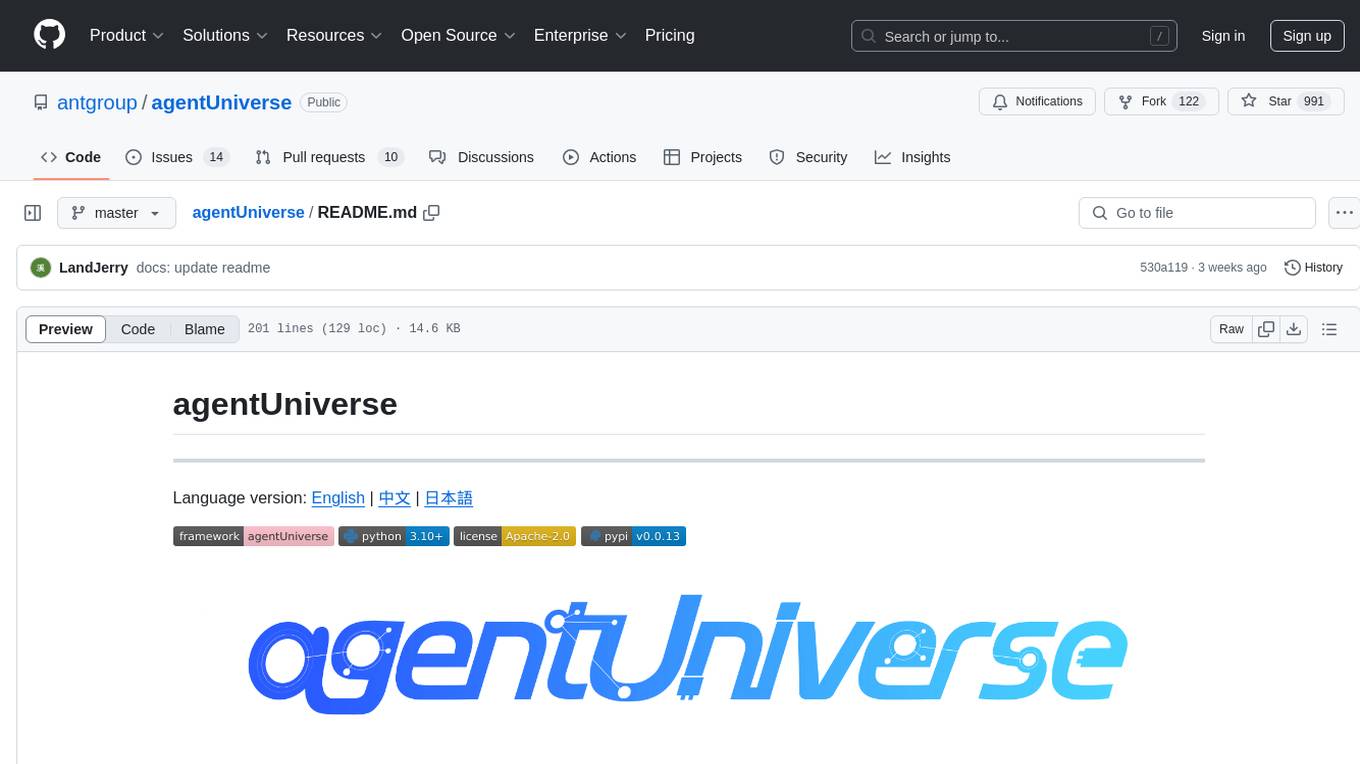Image resolution: width=1360 pixels, height=764 pixels.
Task: Click the framework agentUniverse badge
Action: pyautogui.click(x=253, y=536)
